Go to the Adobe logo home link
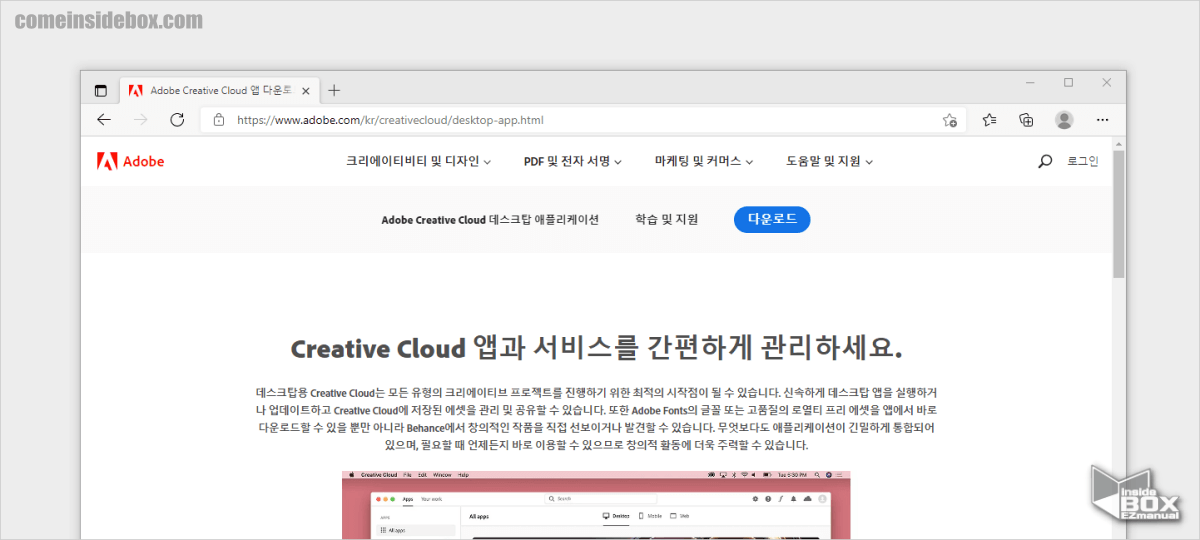 tap(131, 161)
